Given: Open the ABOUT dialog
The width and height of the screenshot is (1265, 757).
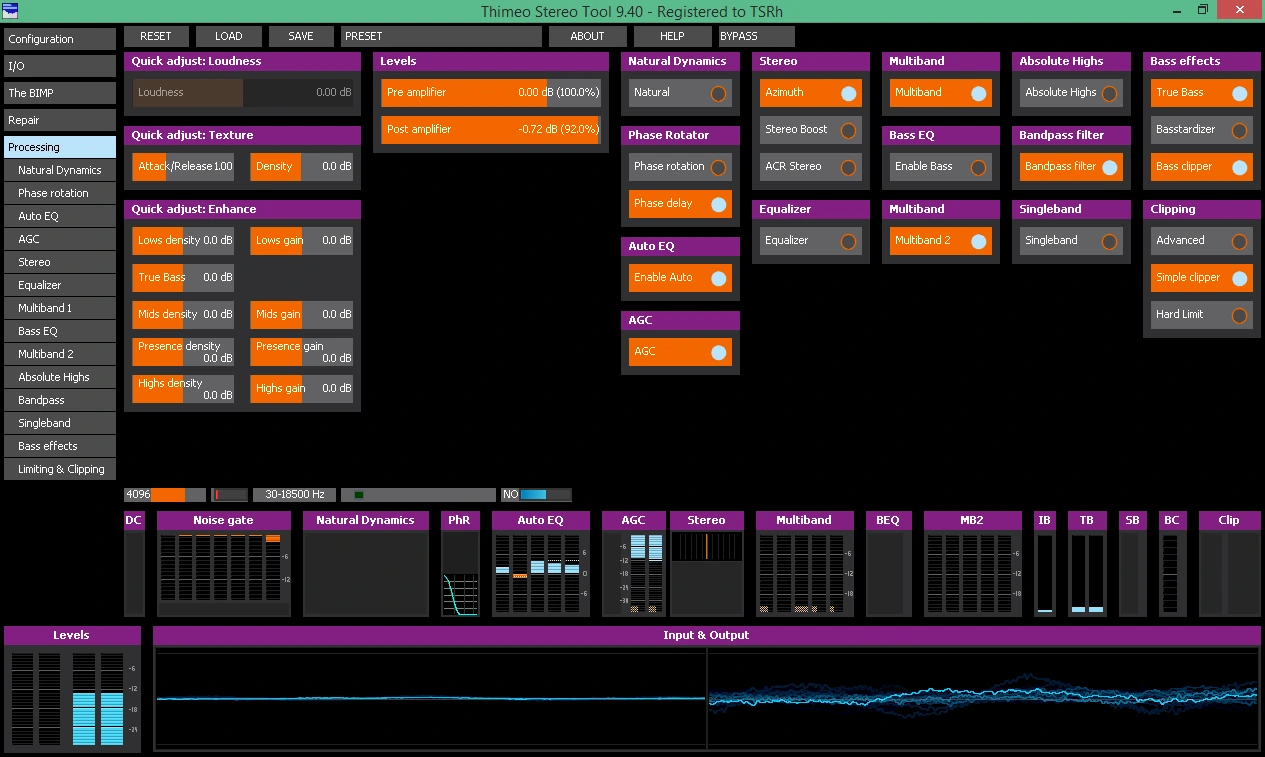Looking at the screenshot, I should point(587,36).
